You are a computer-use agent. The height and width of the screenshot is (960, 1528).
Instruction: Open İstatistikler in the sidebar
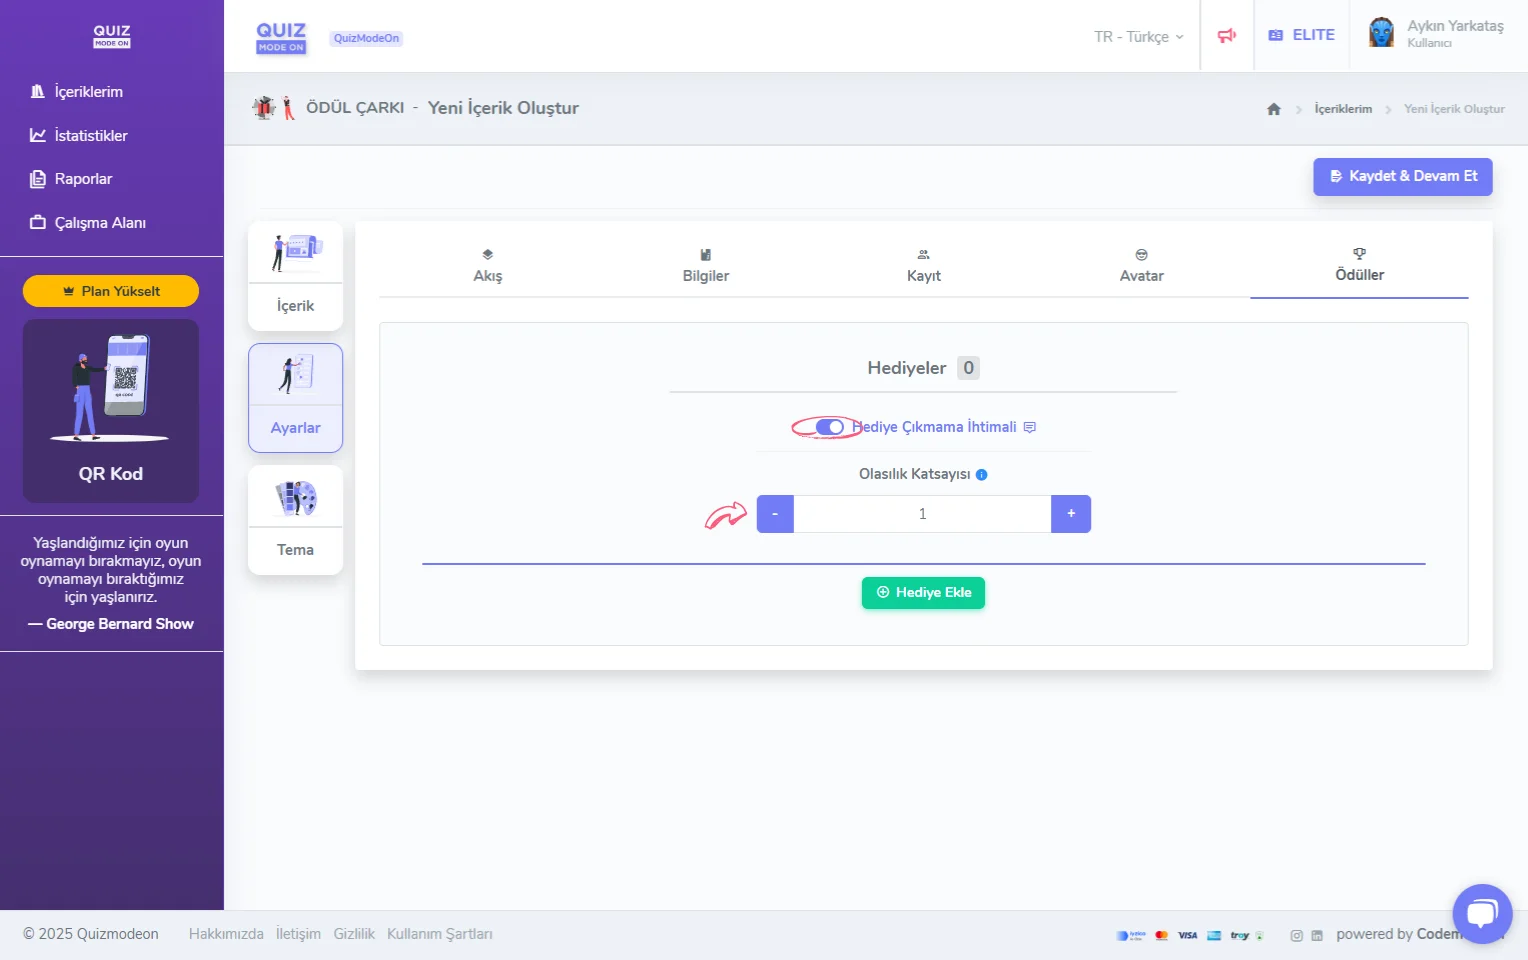(x=90, y=136)
